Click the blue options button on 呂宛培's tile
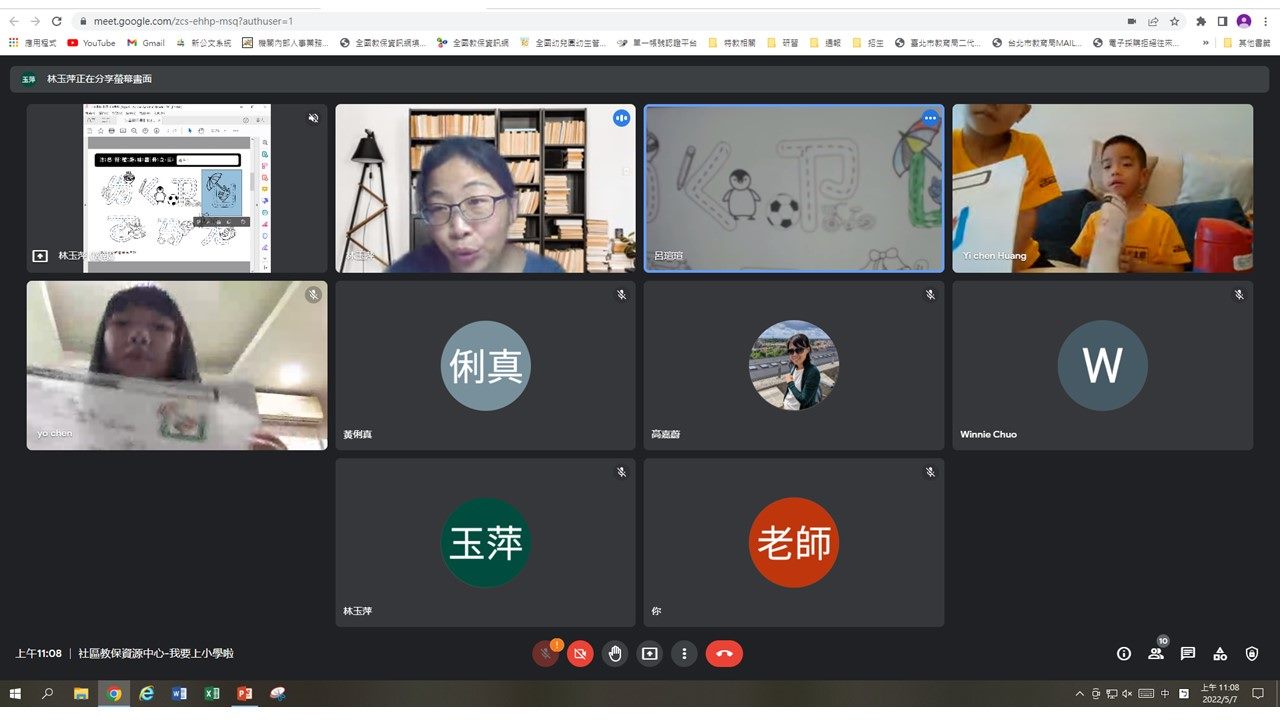The image size is (1280, 720). (x=930, y=118)
